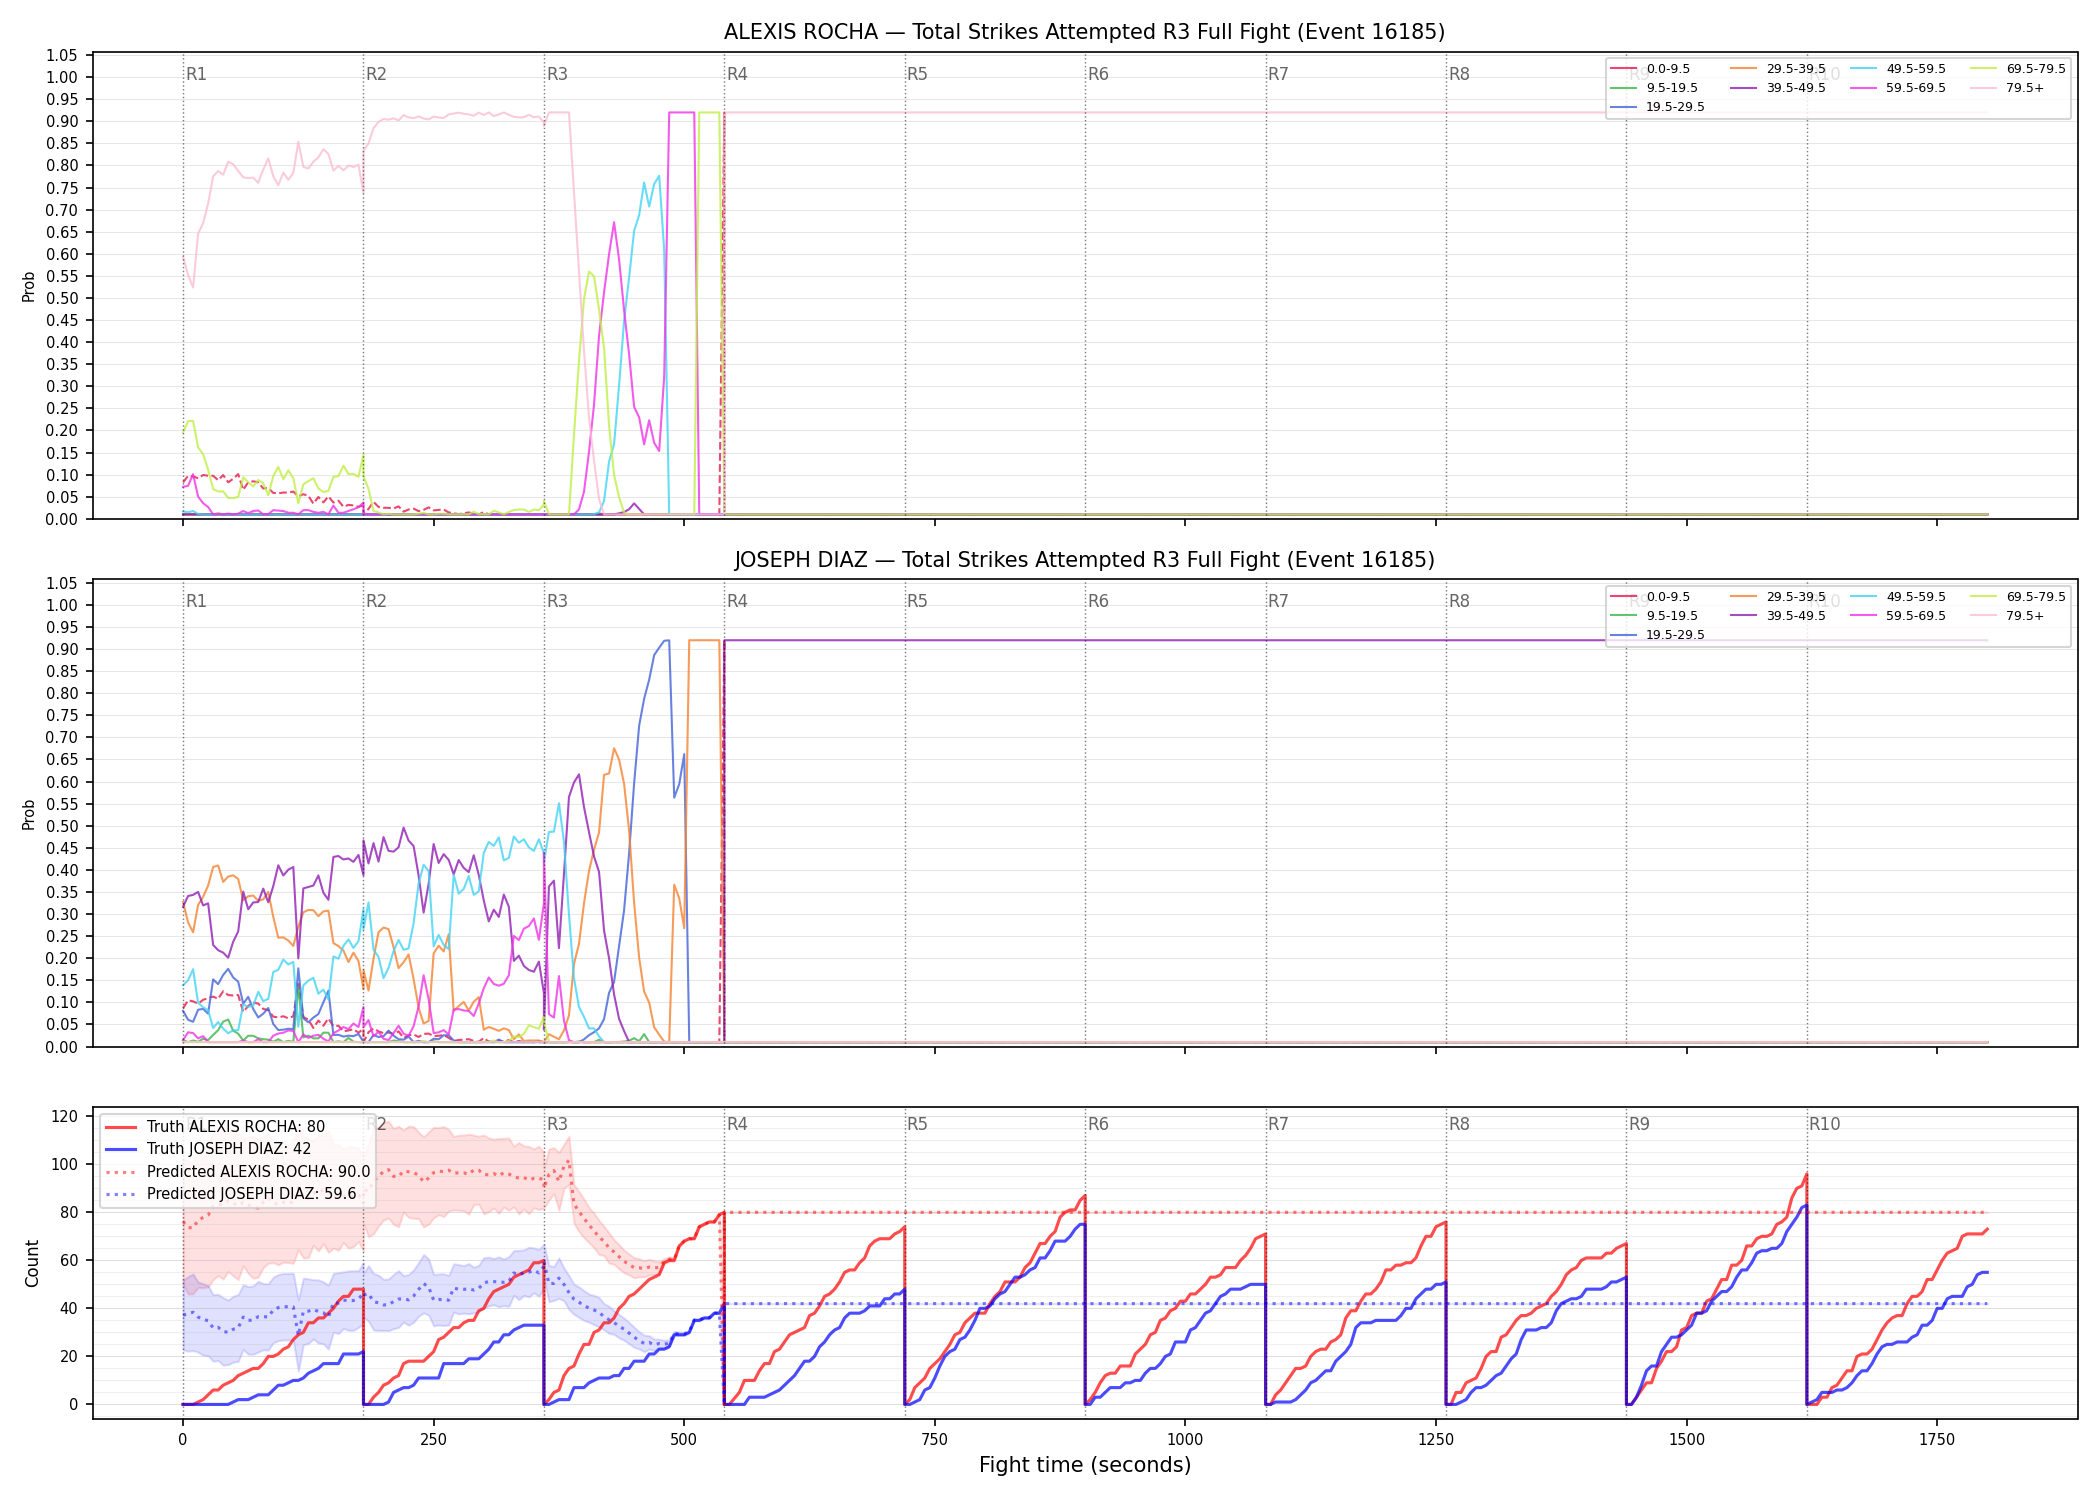Pick '59.5-69.5' legend entry in Joseph Diaz chart
The height and width of the screenshot is (1500, 2100).
pyautogui.click(x=1898, y=616)
